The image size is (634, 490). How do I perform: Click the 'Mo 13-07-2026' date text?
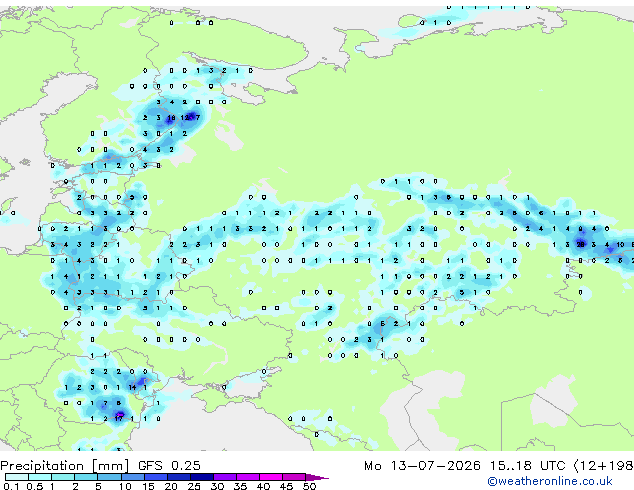click(x=422, y=466)
